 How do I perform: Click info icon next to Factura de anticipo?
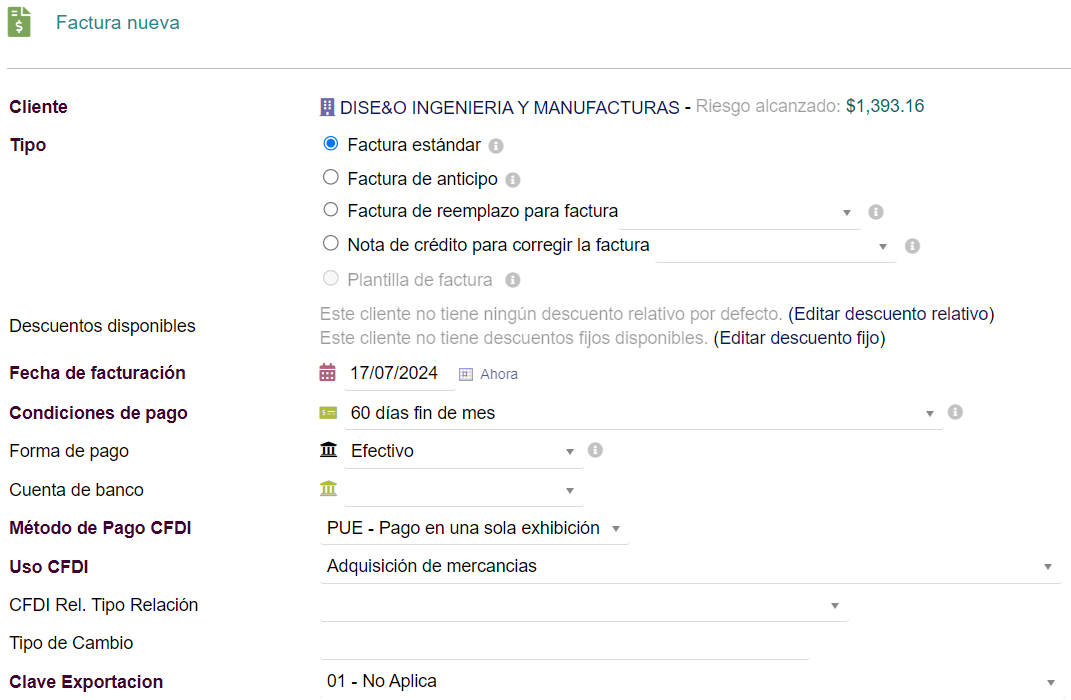click(513, 180)
